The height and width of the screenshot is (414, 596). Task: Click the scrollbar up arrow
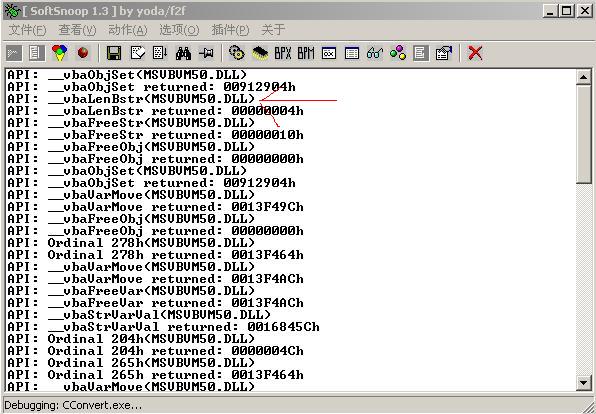coord(583,77)
